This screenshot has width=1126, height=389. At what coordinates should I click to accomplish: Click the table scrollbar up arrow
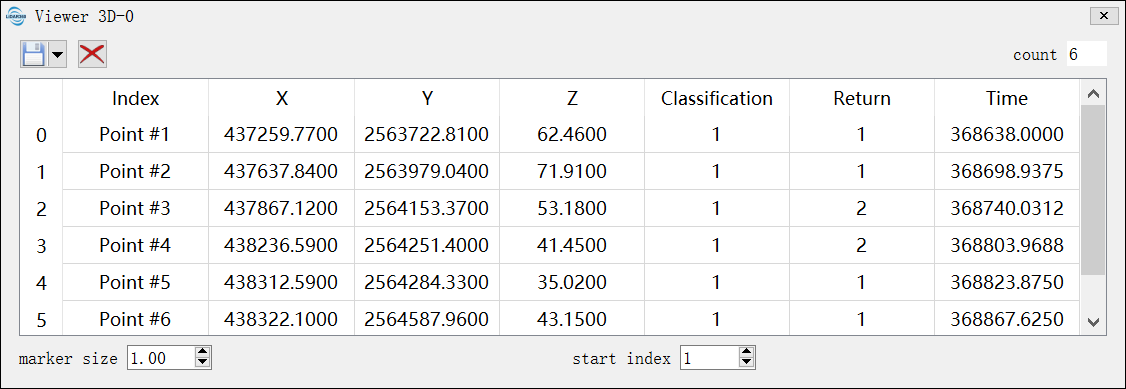pyautogui.click(x=1094, y=93)
